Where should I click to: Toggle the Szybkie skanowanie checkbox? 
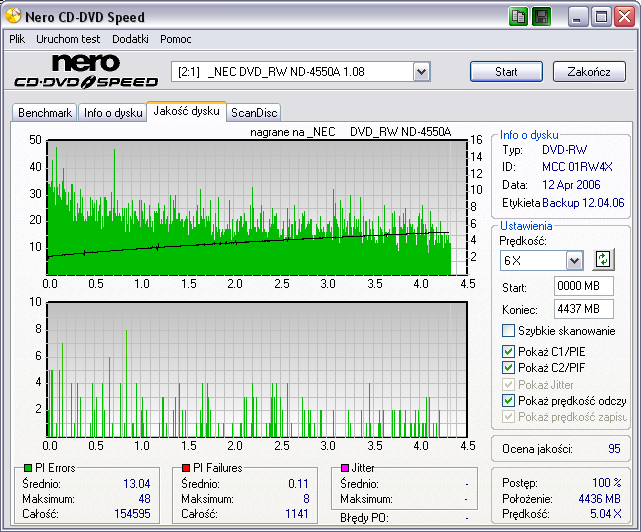click(x=508, y=330)
